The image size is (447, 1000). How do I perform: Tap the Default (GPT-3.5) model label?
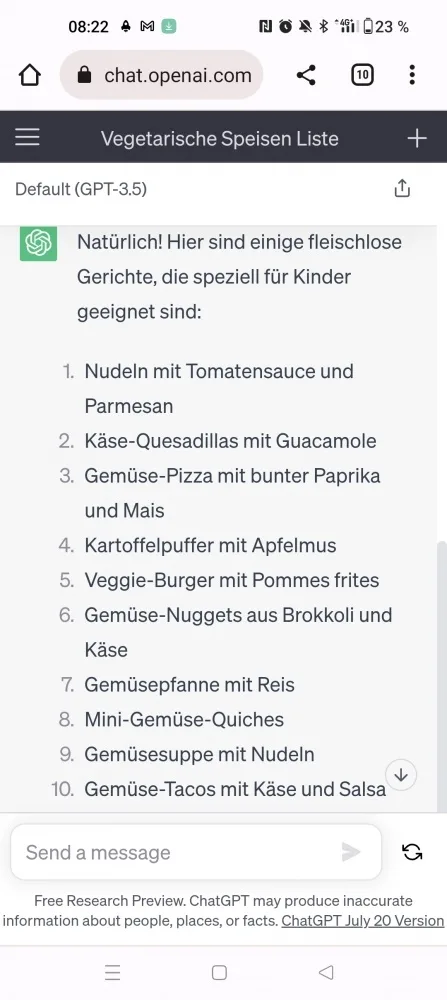click(x=81, y=189)
